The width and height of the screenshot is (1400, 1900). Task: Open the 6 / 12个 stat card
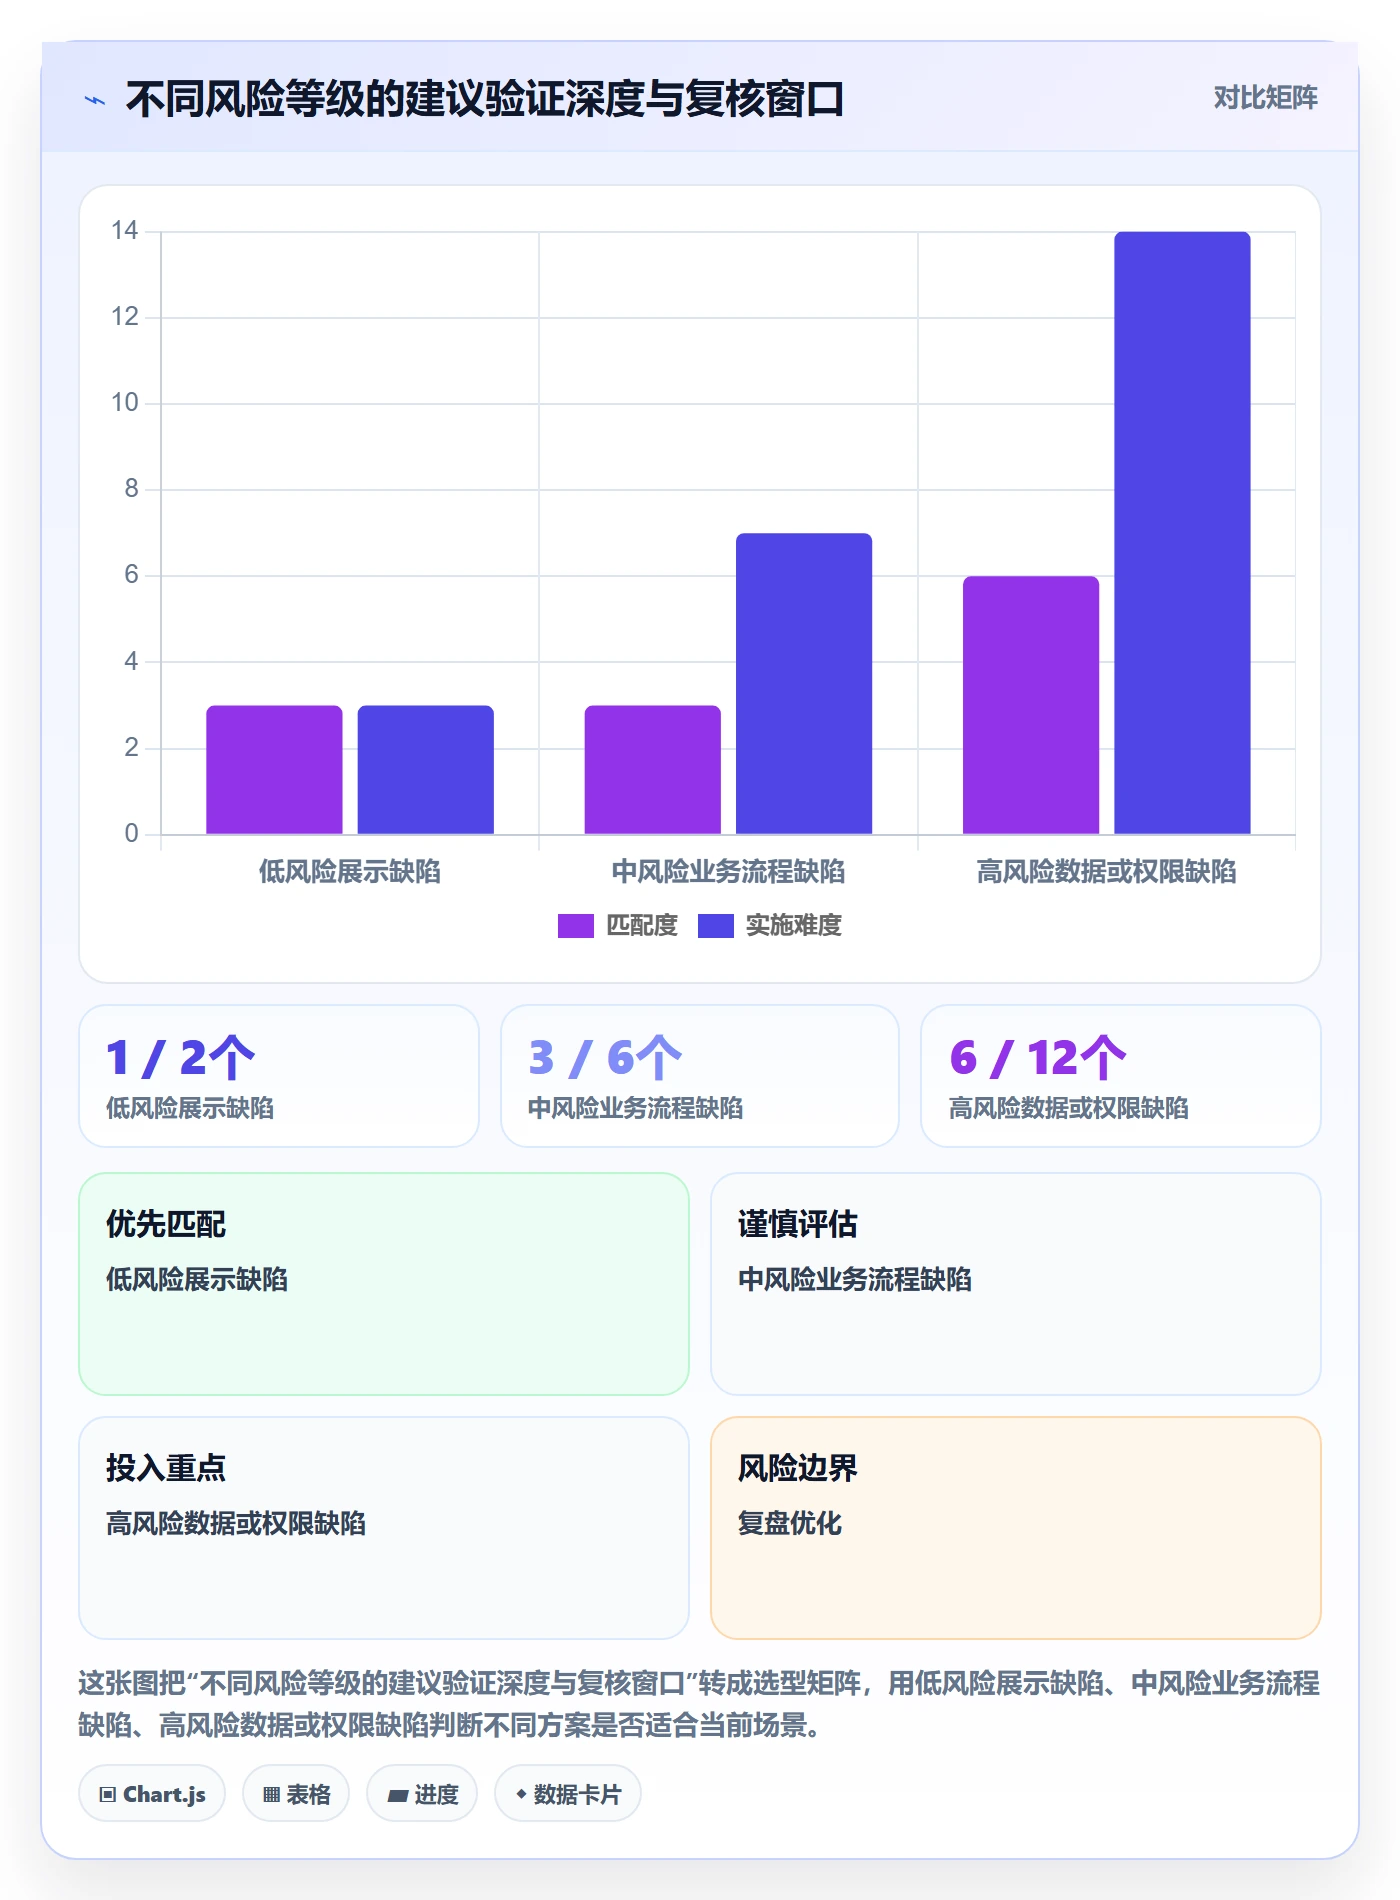(1121, 1076)
